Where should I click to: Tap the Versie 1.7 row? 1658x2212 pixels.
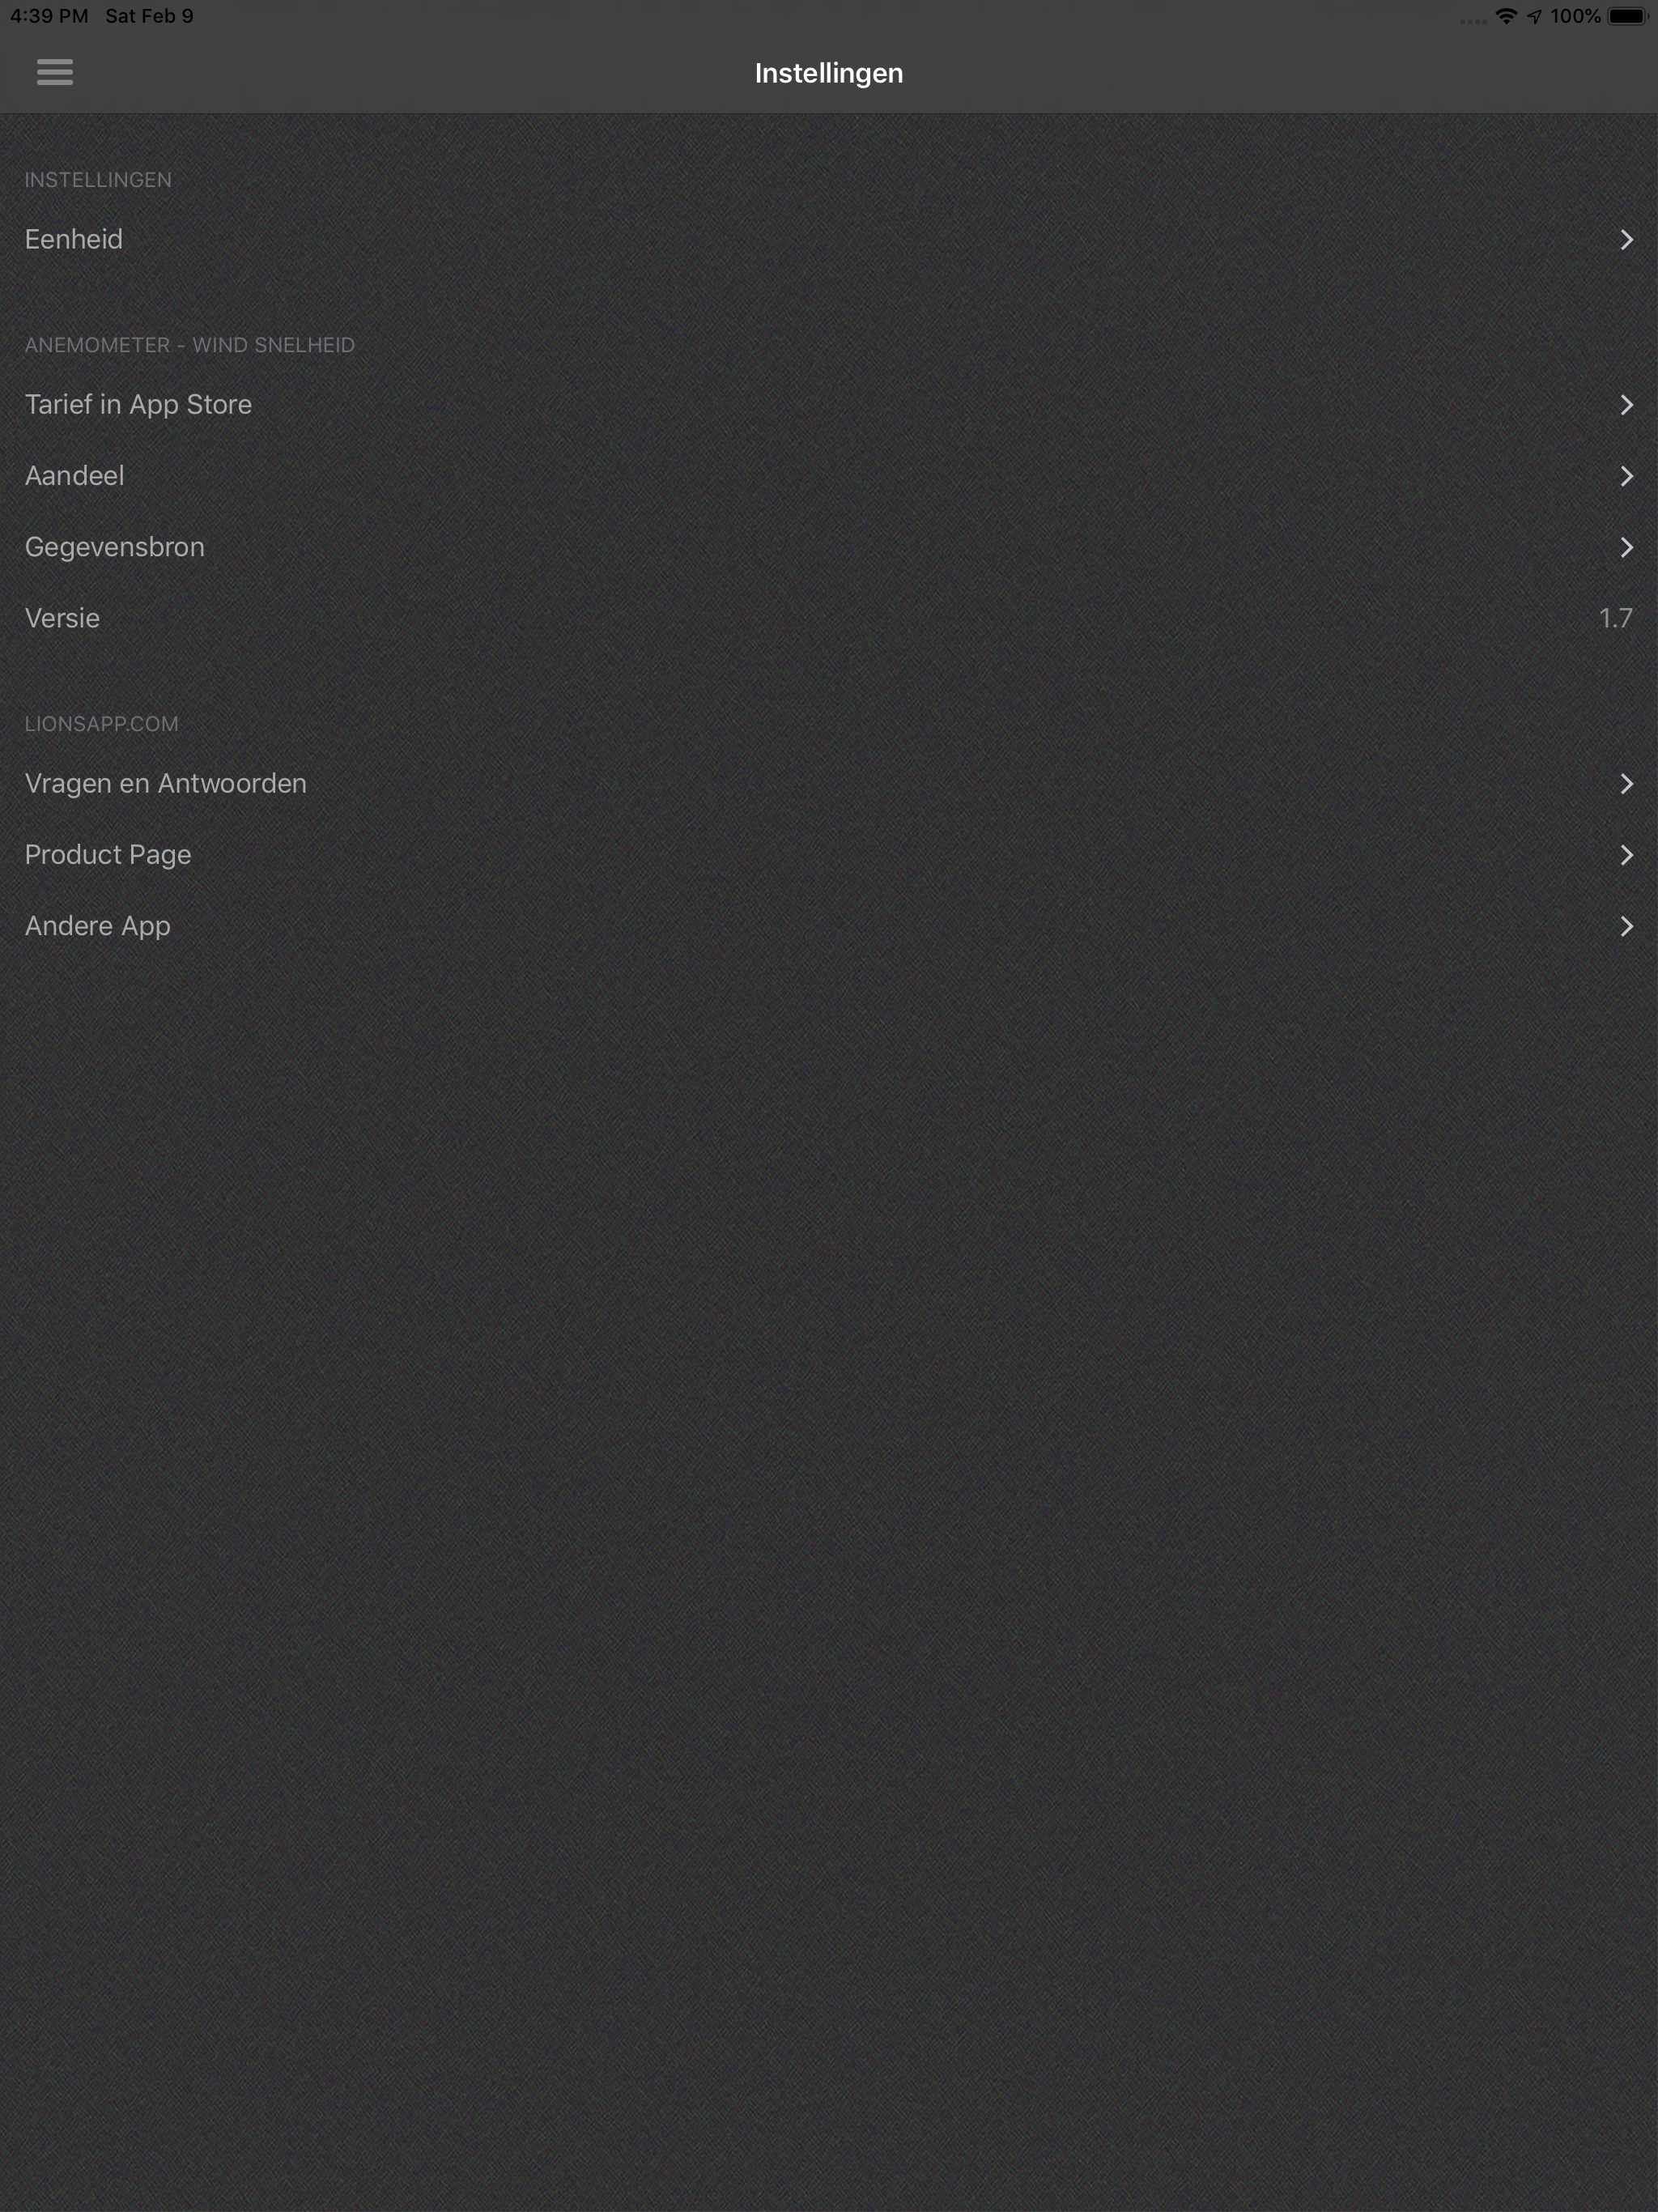click(829, 618)
